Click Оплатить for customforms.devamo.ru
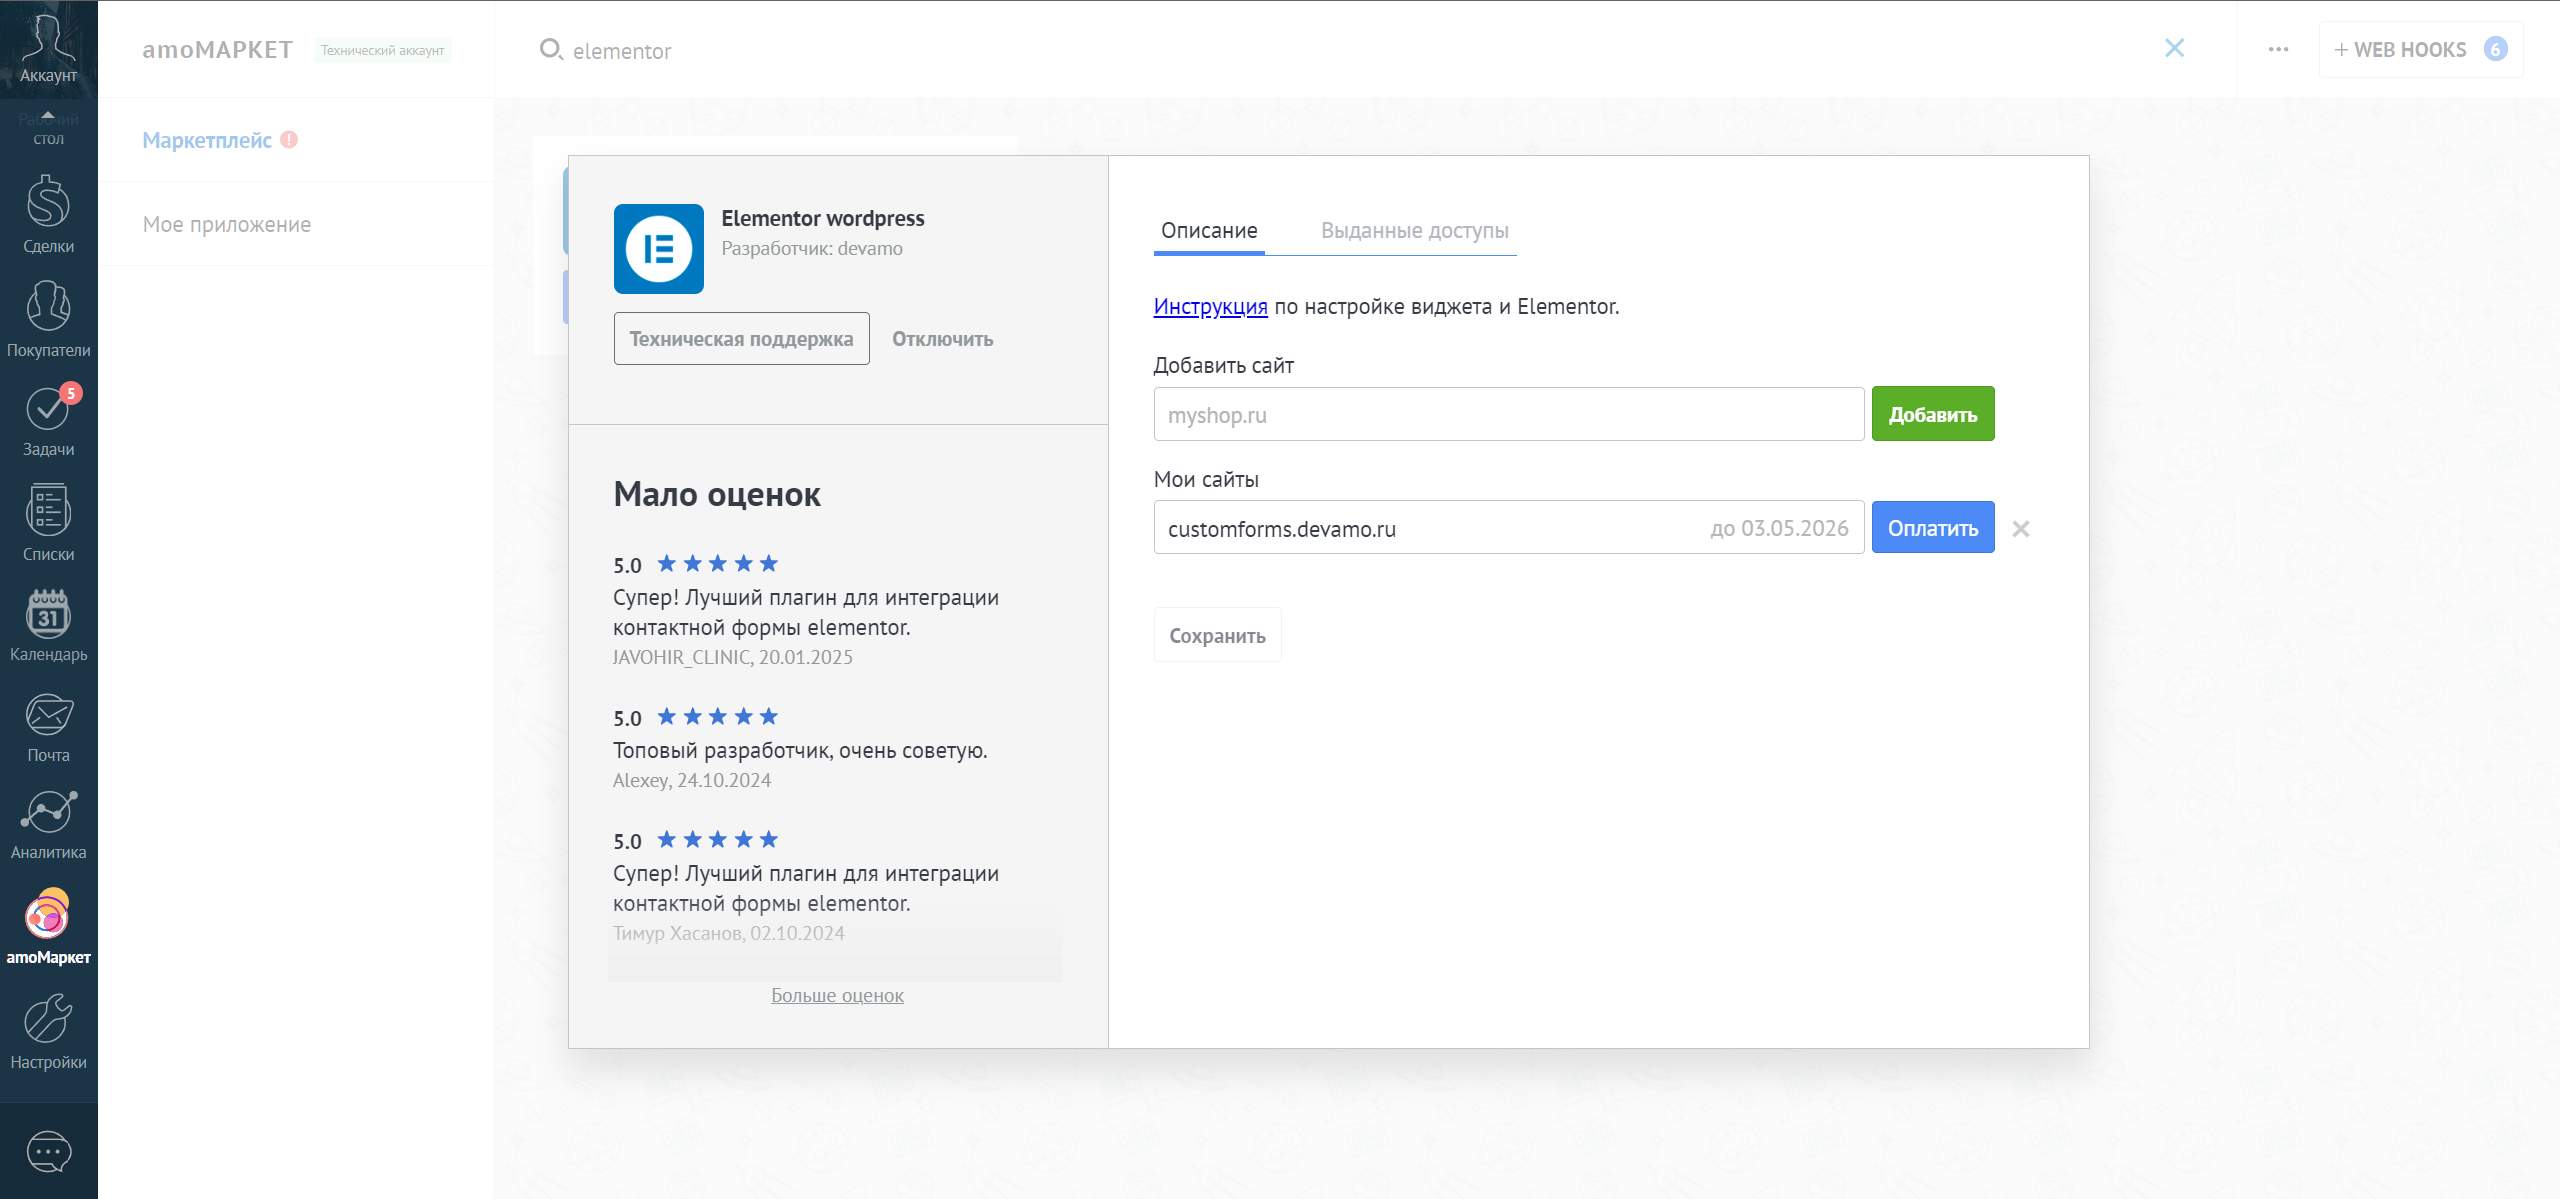Screen dimensions: 2560x1199 coord(1932,527)
